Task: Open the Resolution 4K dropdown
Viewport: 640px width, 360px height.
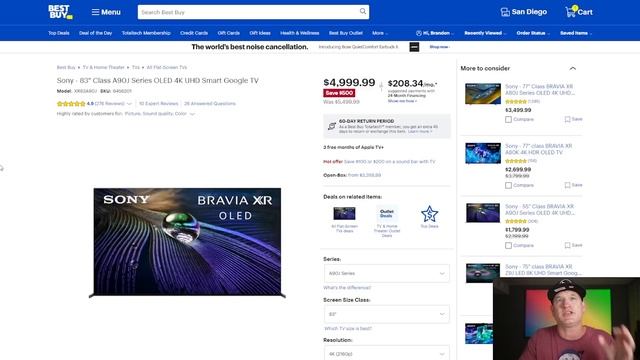Action: coord(387,353)
